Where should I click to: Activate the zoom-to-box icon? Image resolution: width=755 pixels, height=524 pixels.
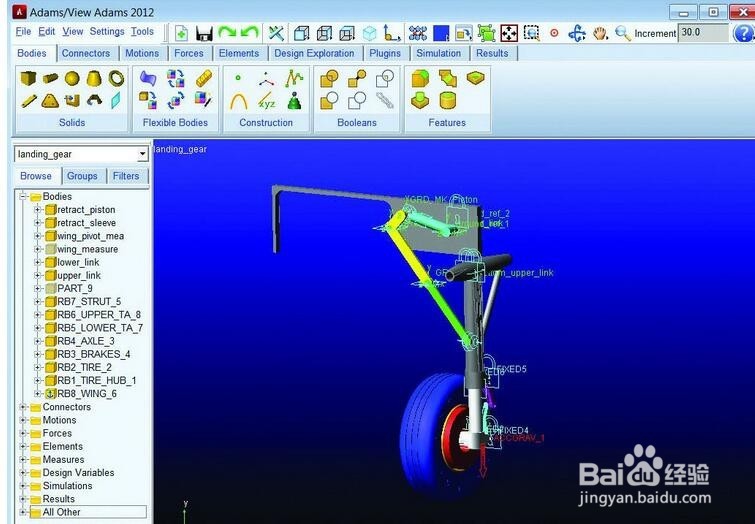(x=531, y=33)
